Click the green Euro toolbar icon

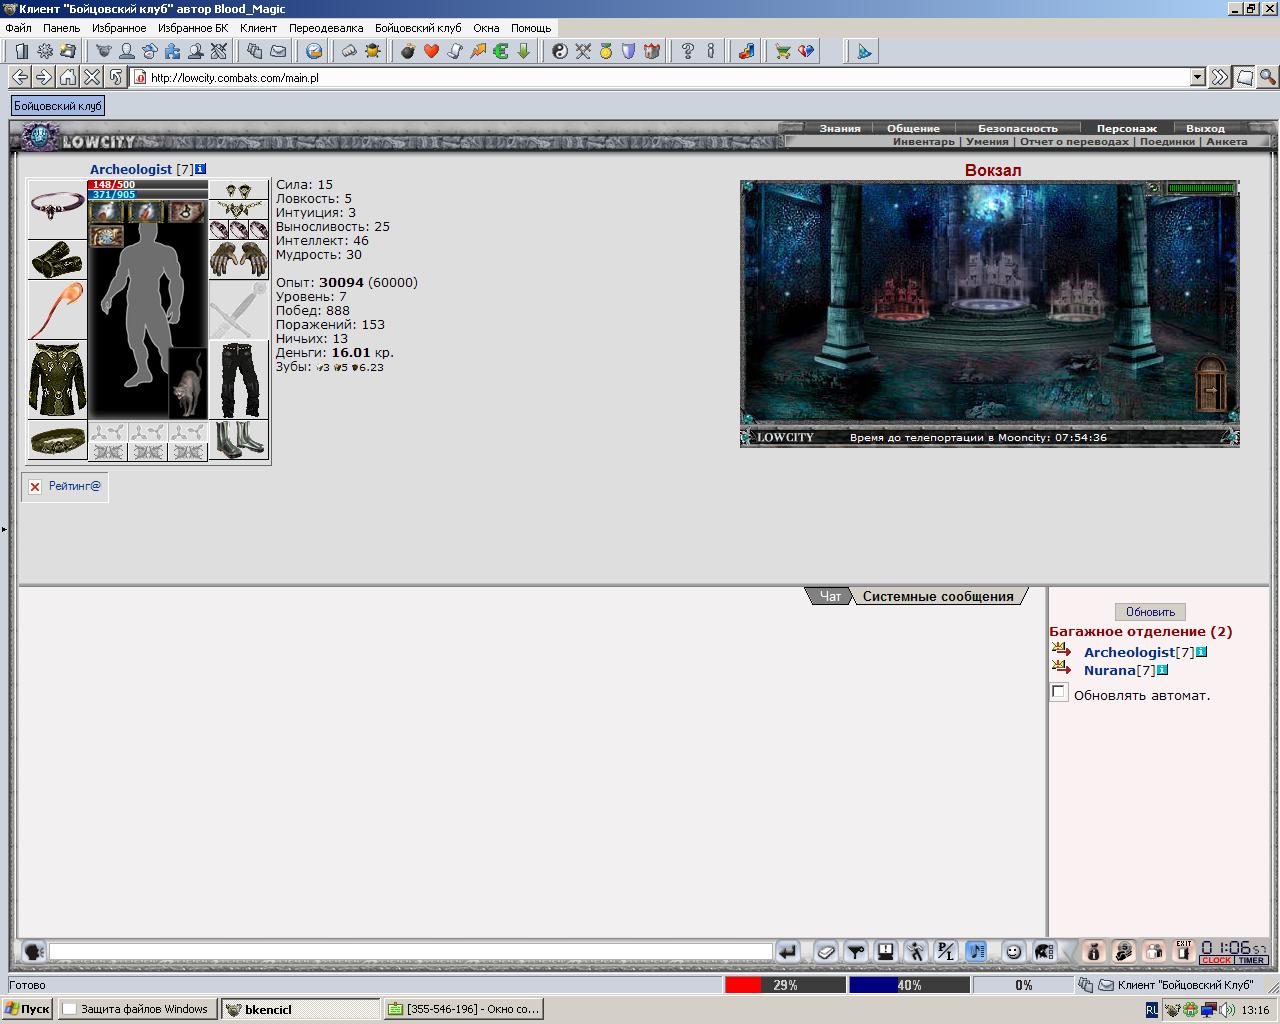(x=501, y=51)
